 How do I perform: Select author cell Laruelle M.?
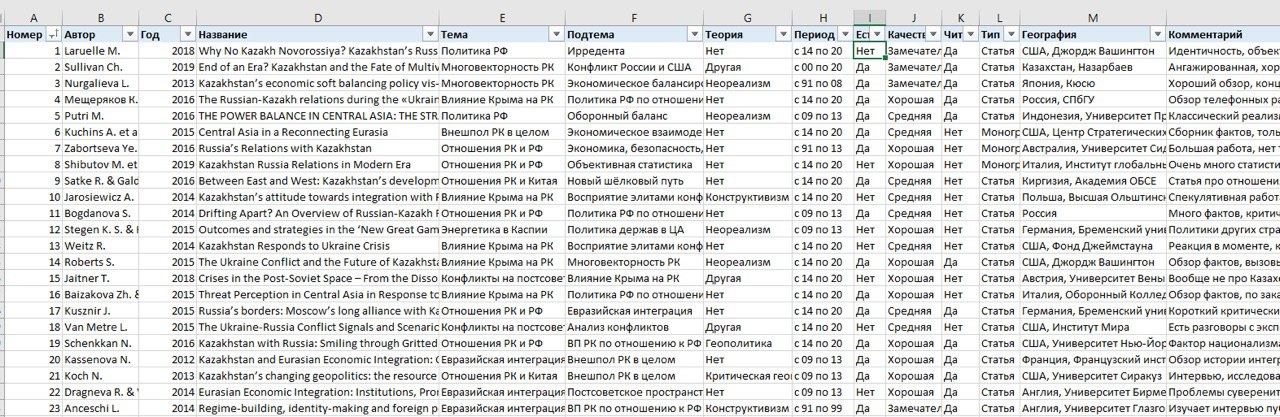[100, 50]
